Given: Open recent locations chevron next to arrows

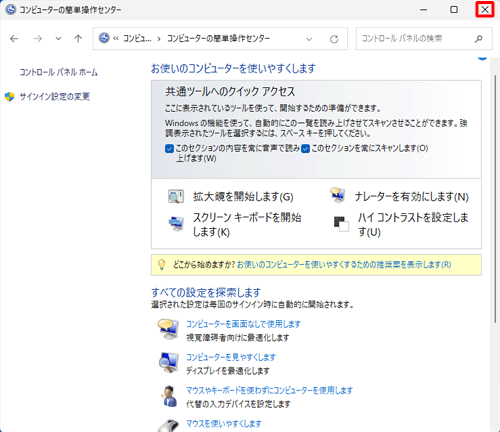Looking at the screenshot, I should pos(58,39).
